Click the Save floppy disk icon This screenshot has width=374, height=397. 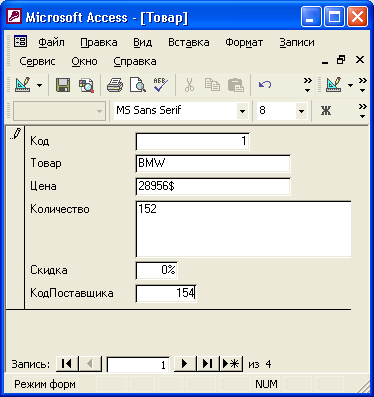(63, 85)
